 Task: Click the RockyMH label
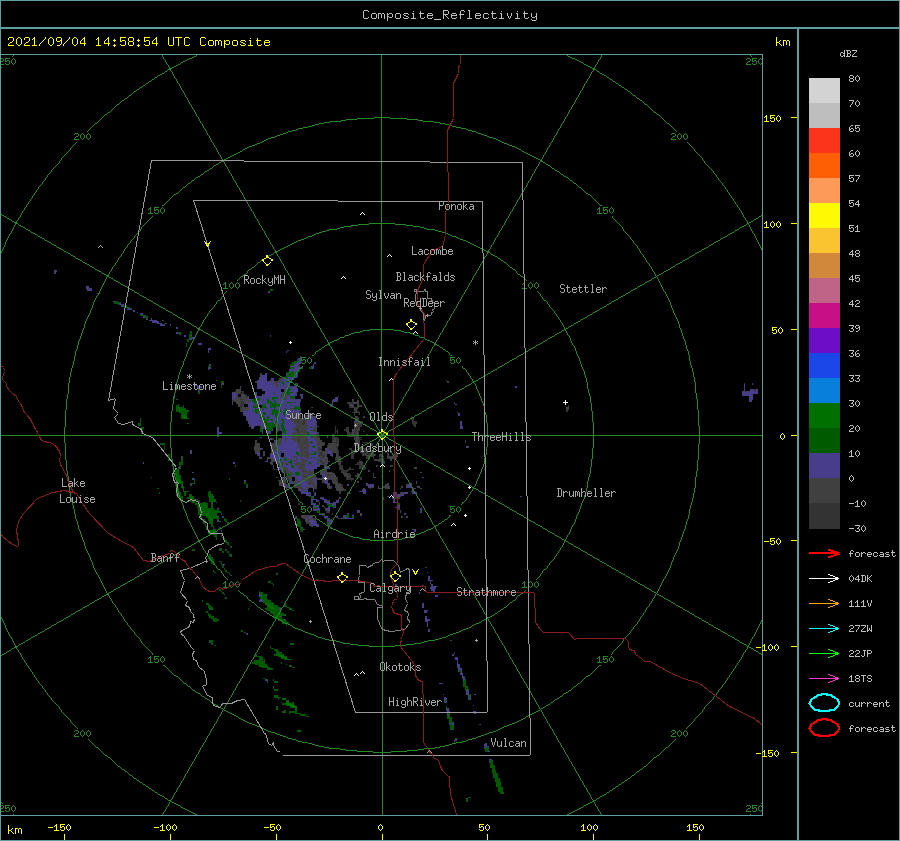click(264, 280)
